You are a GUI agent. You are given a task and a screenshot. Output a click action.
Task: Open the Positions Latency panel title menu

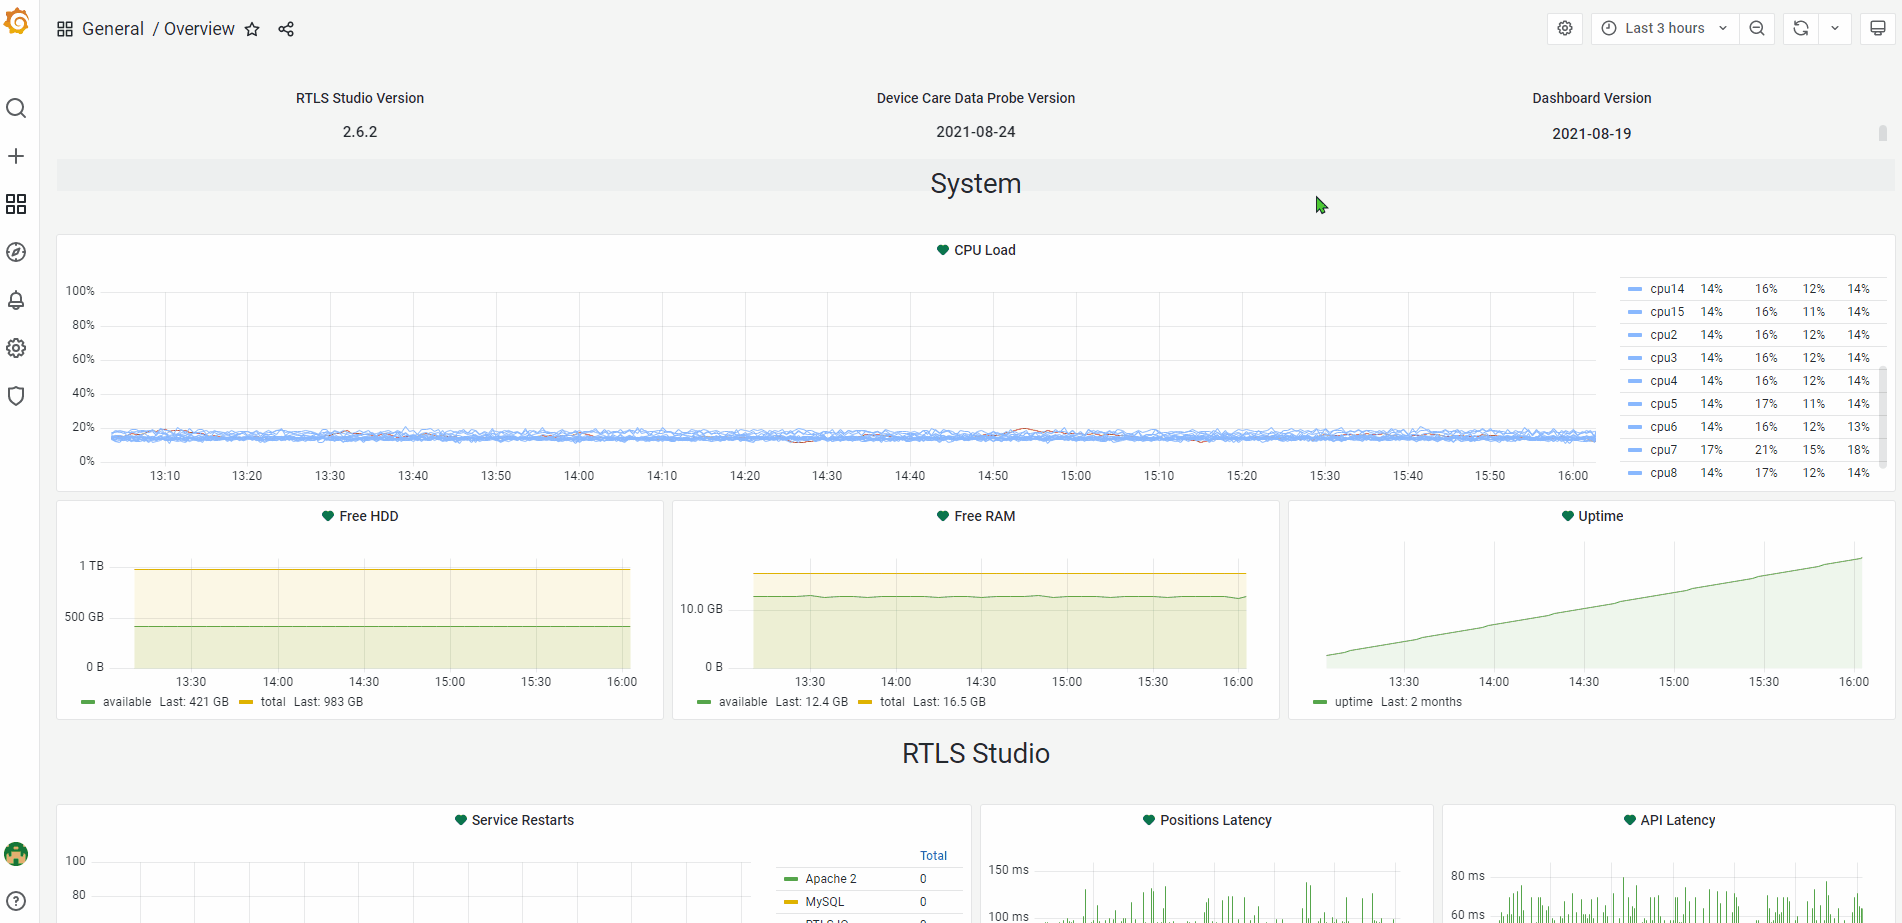(x=1215, y=820)
